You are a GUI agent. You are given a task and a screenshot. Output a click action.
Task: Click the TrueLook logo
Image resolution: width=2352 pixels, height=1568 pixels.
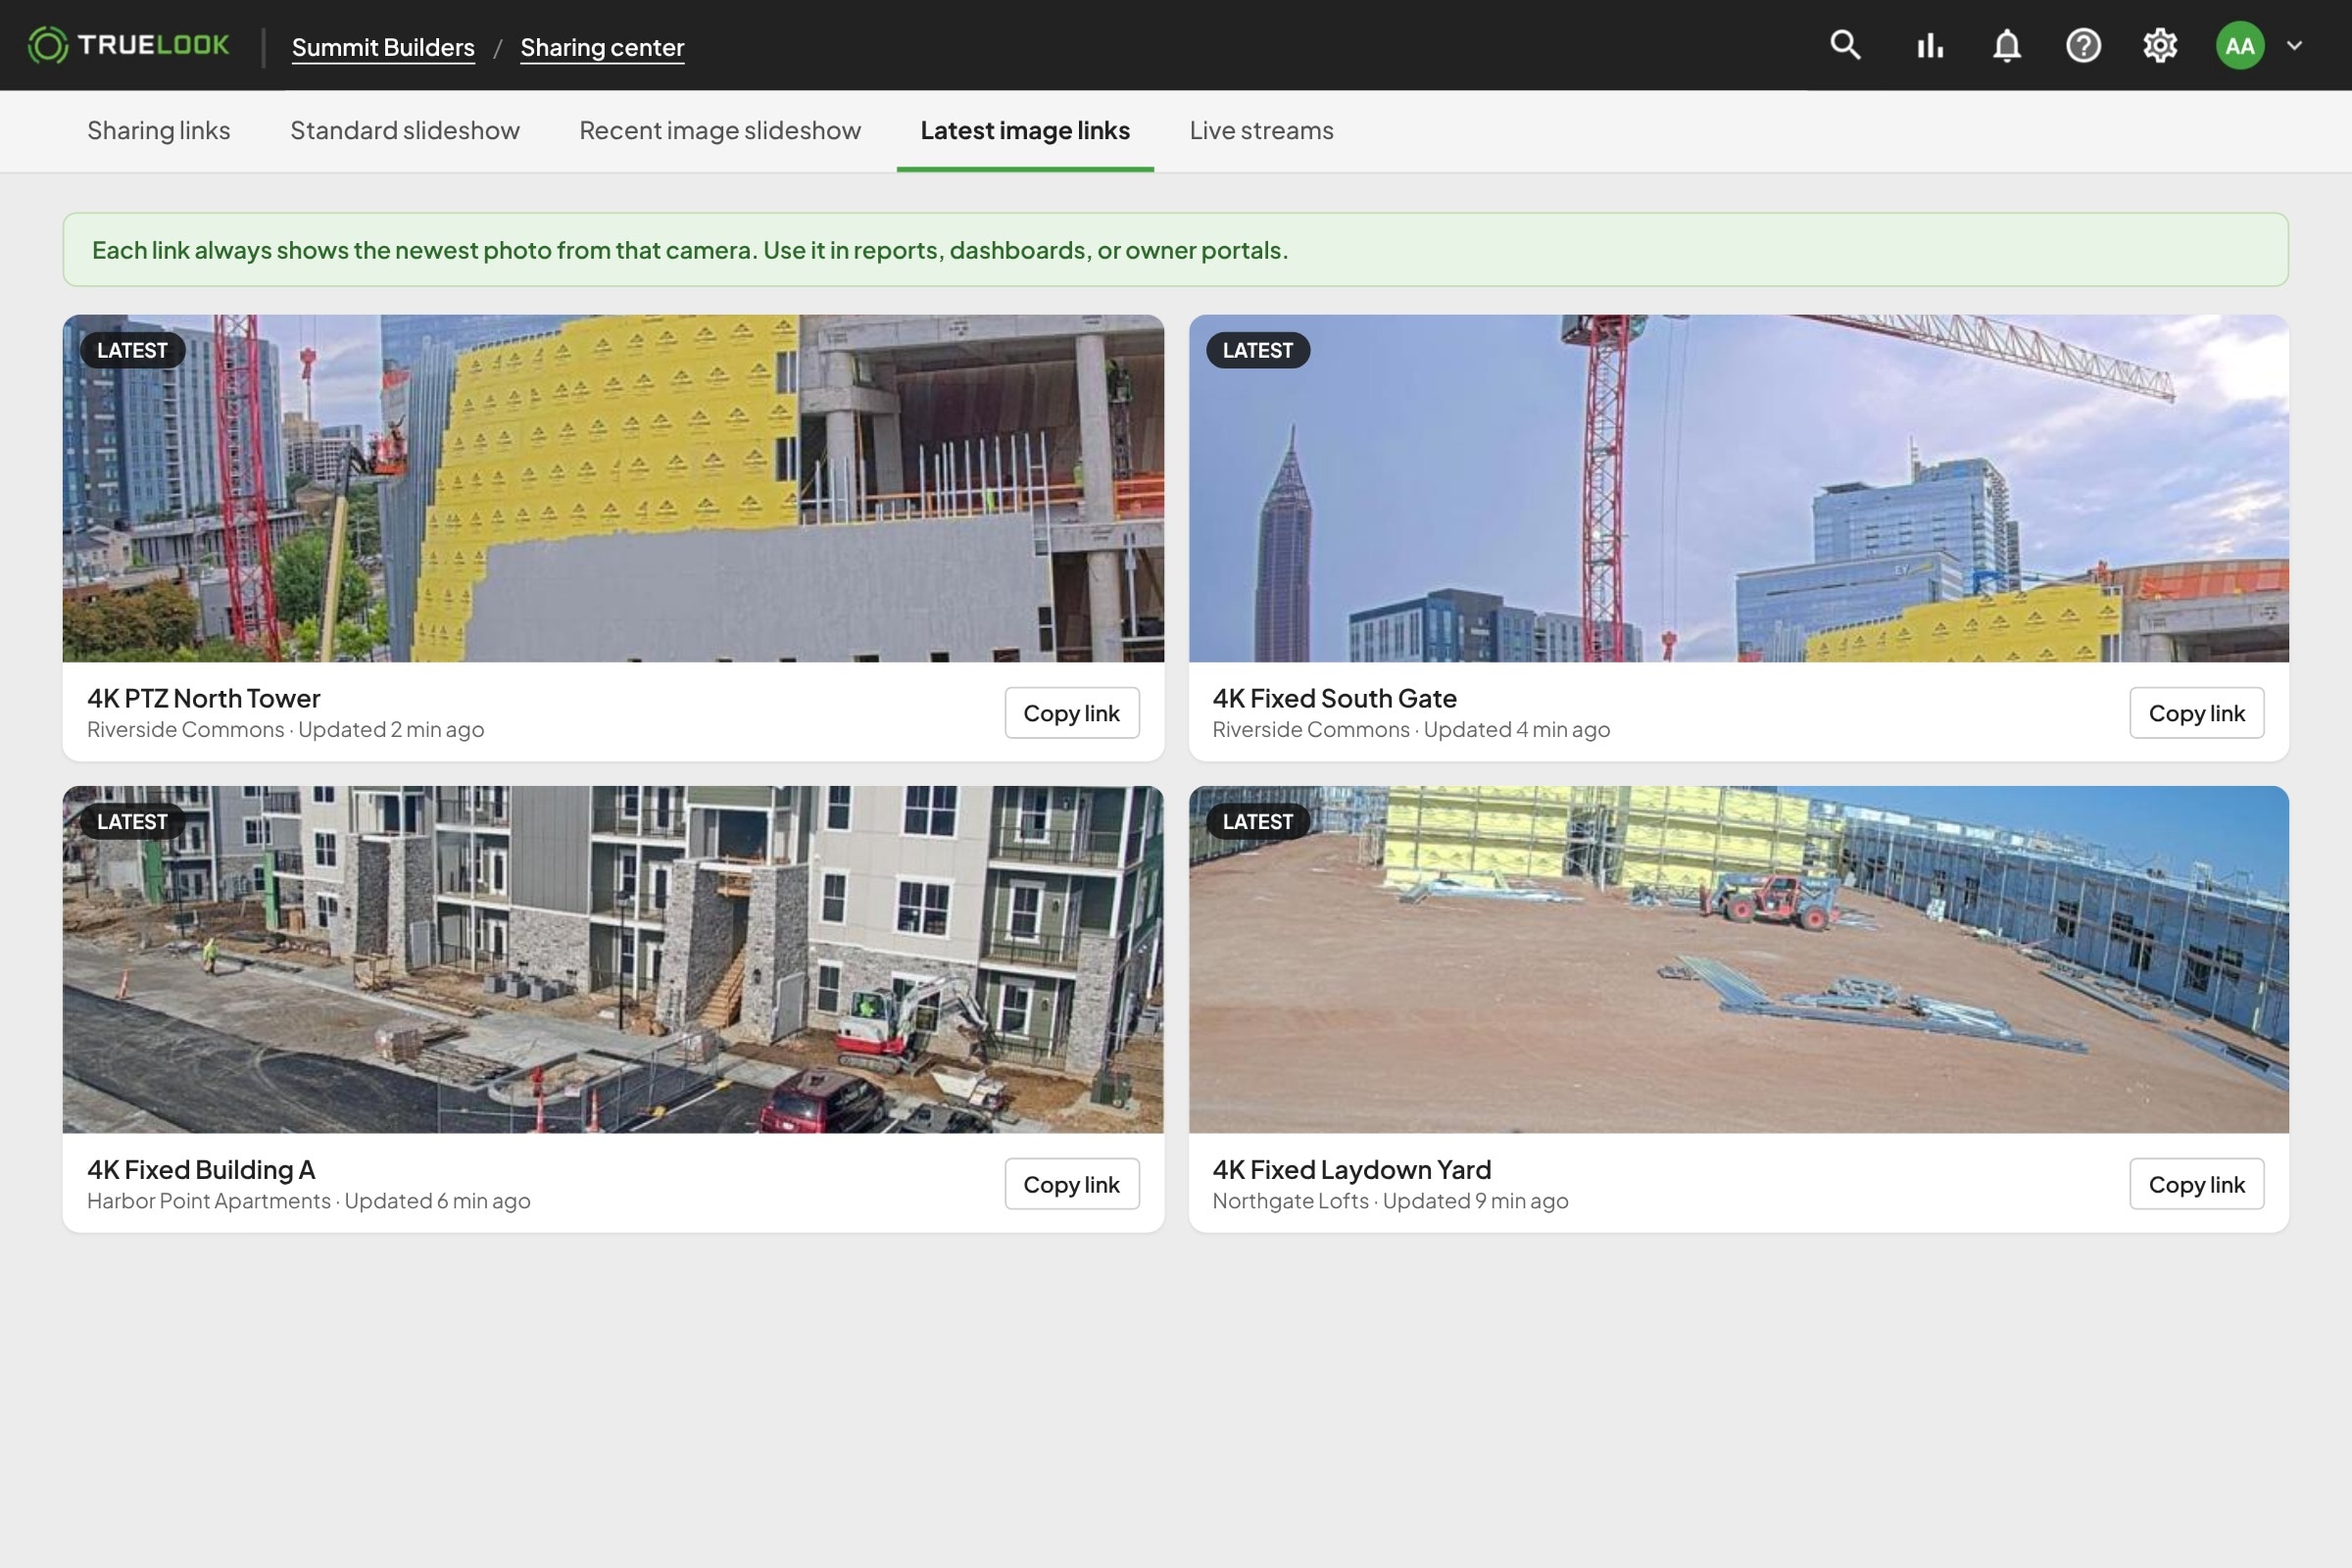[129, 45]
